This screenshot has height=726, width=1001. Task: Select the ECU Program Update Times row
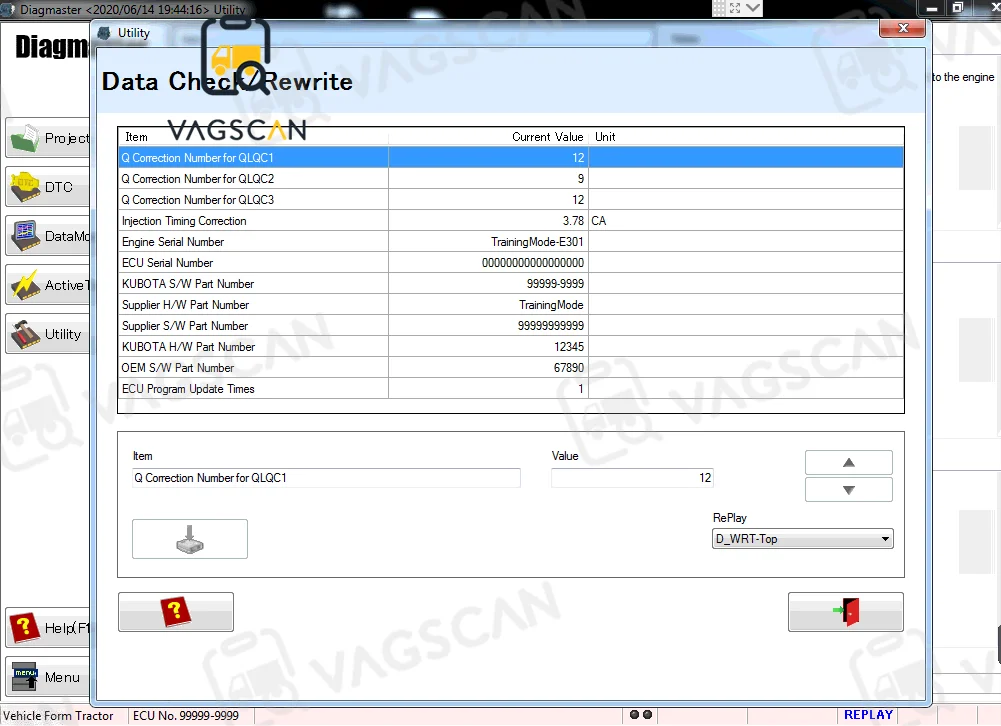(511, 389)
